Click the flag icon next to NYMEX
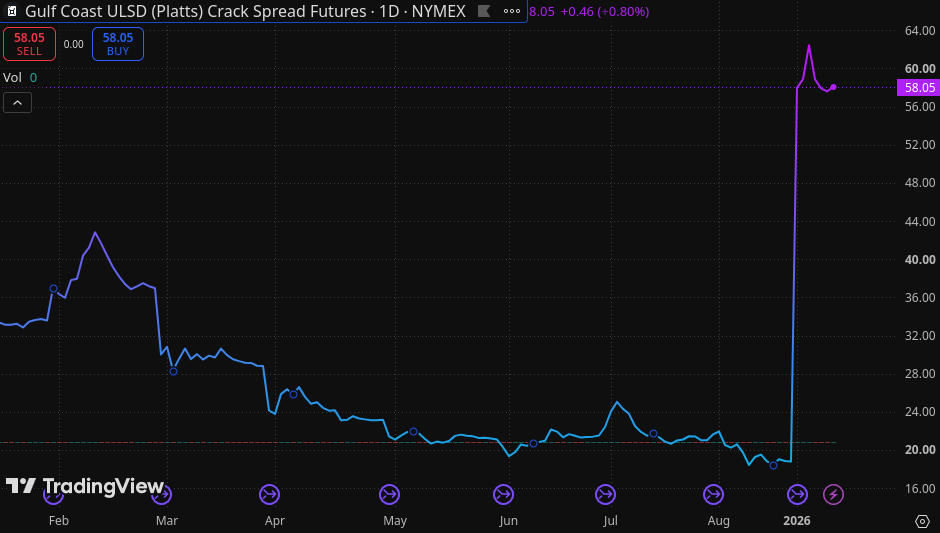This screenshot has width=940, height=533. (x=484, y=11)
